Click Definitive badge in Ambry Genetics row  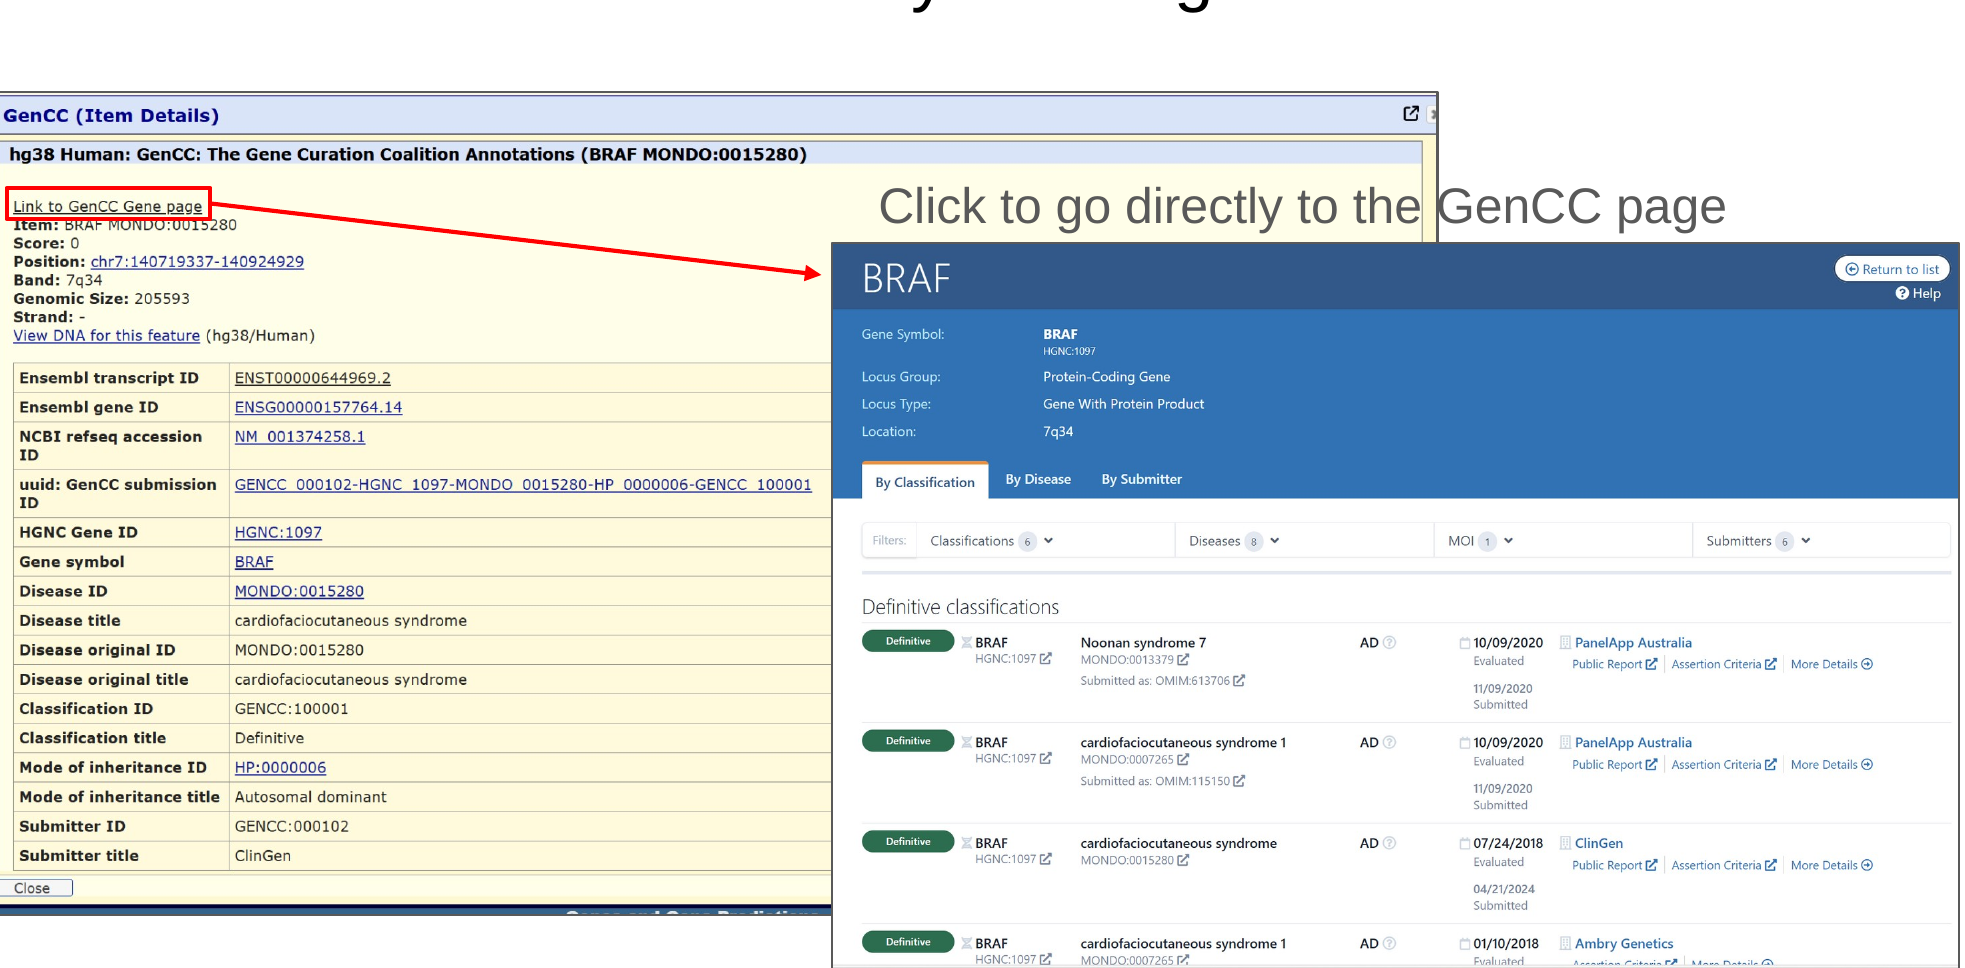(908, 942)
